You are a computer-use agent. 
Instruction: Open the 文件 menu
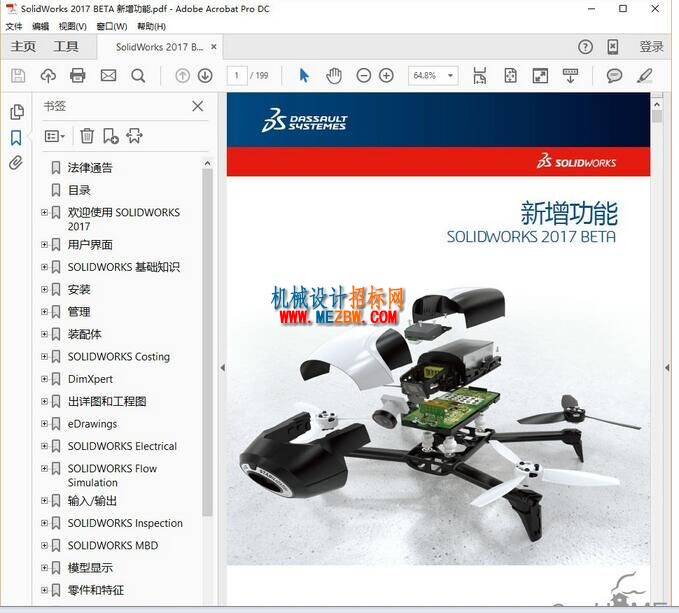[14, 27]
